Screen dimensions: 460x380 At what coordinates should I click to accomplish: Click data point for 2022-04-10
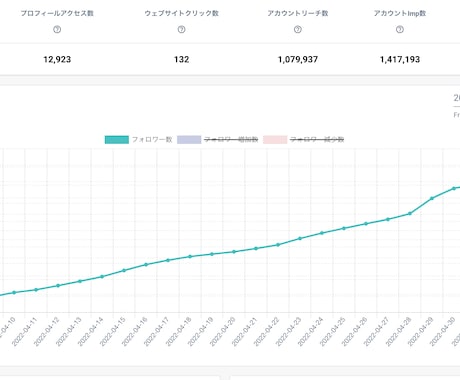pyautogui.click(x=14, y=292)
